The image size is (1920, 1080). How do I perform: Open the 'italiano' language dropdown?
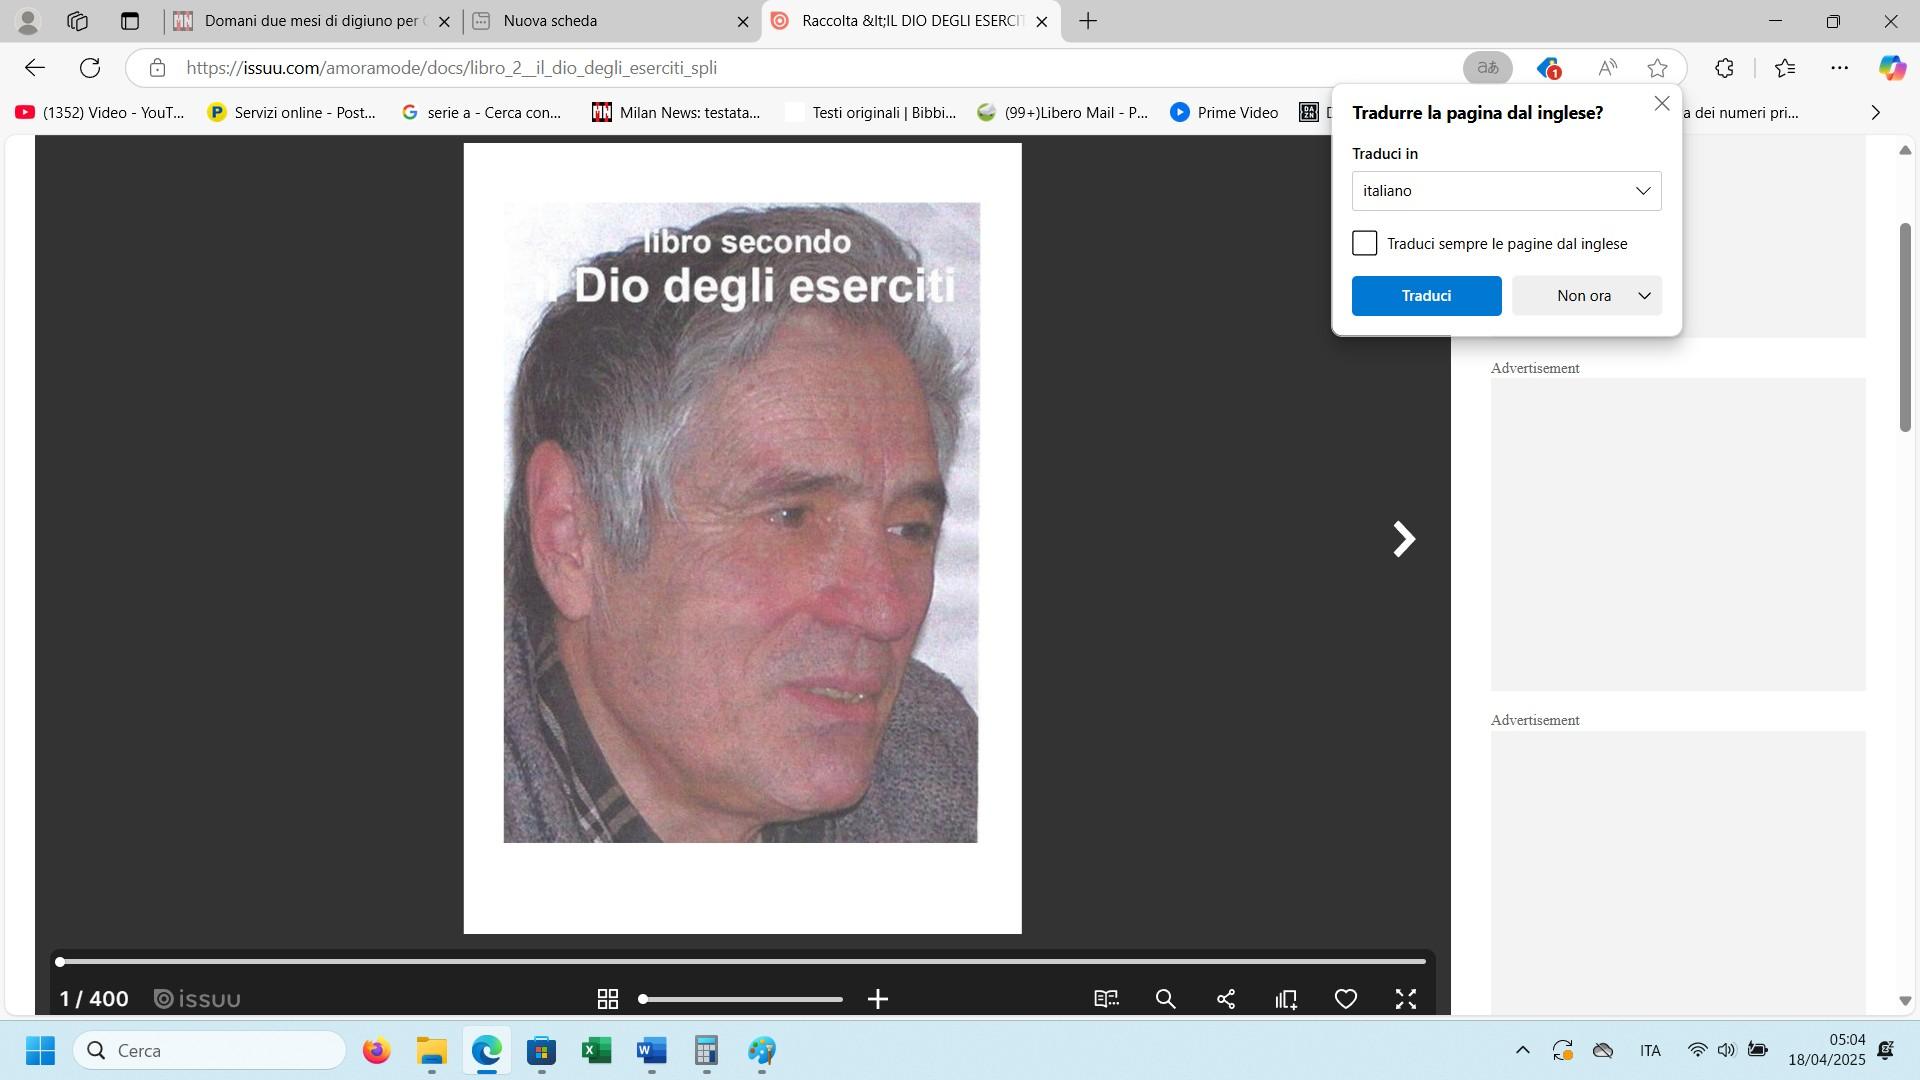pyautogui.click(x=1506, y=191)
